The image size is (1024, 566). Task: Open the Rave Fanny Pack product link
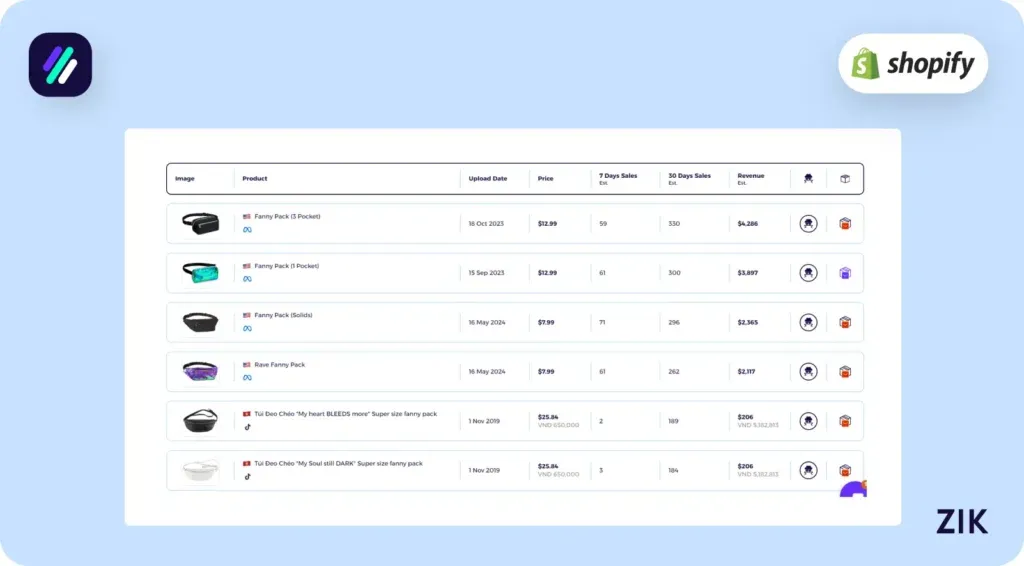coord(280,365)
